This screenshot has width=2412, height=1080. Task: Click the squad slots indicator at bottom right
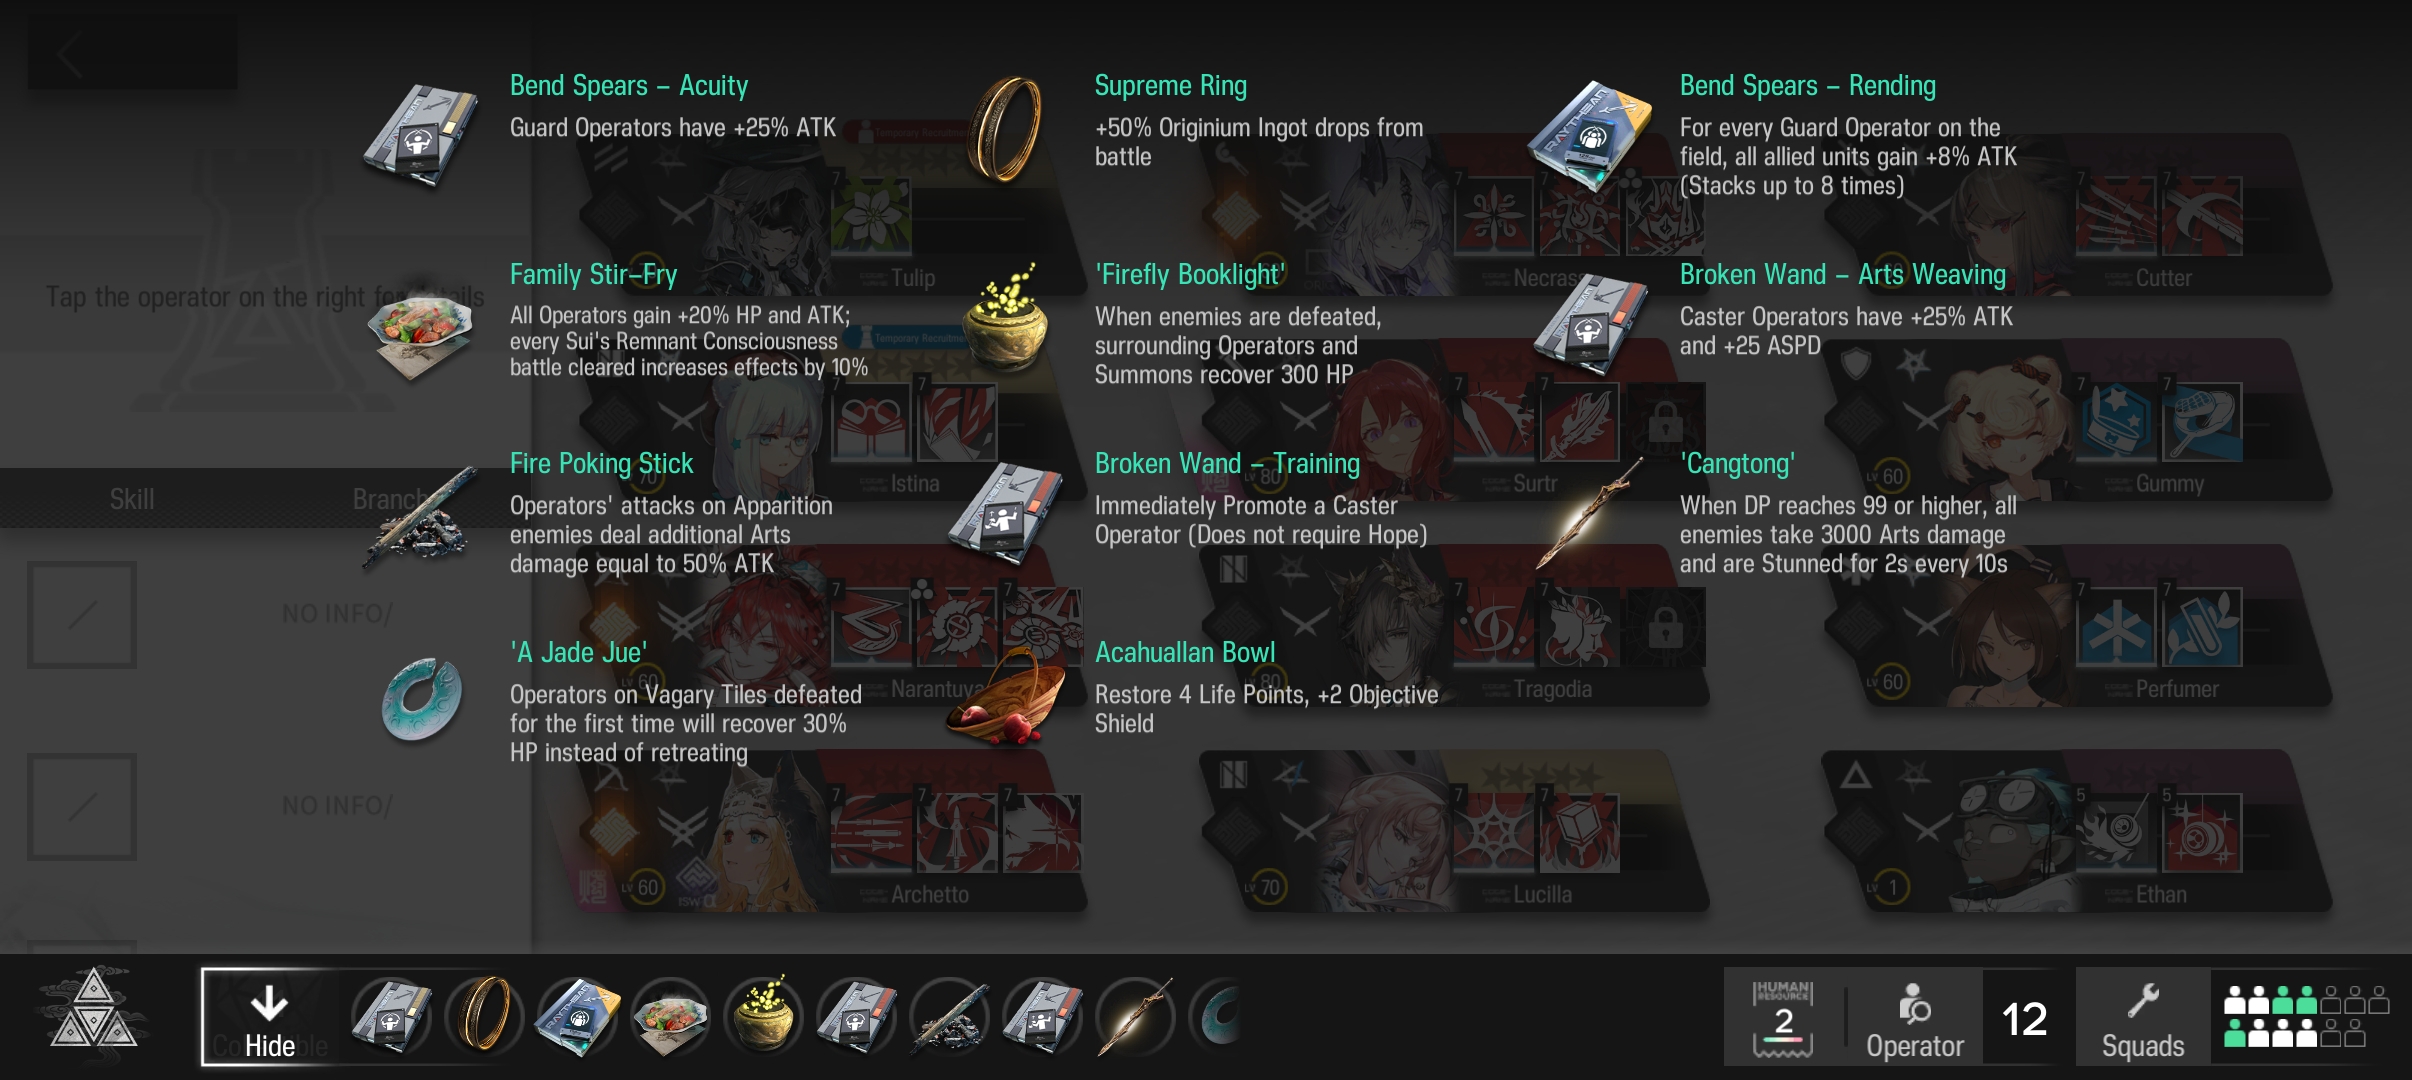pyautogui.click(x=2304, y=1016)
